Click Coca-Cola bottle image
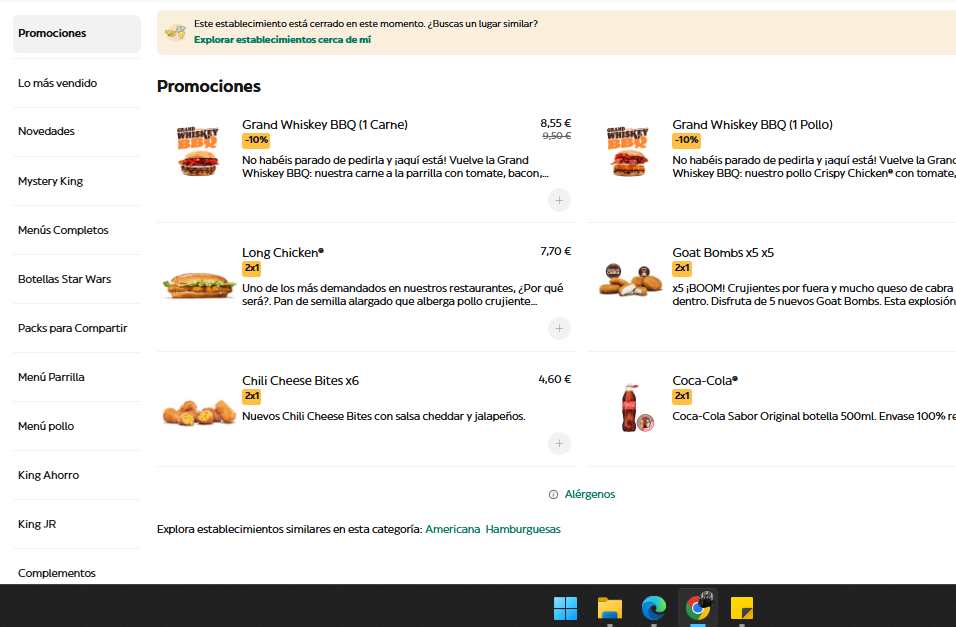Image resolution: width=956 pixels, height=627 pixels. [637, 408]
